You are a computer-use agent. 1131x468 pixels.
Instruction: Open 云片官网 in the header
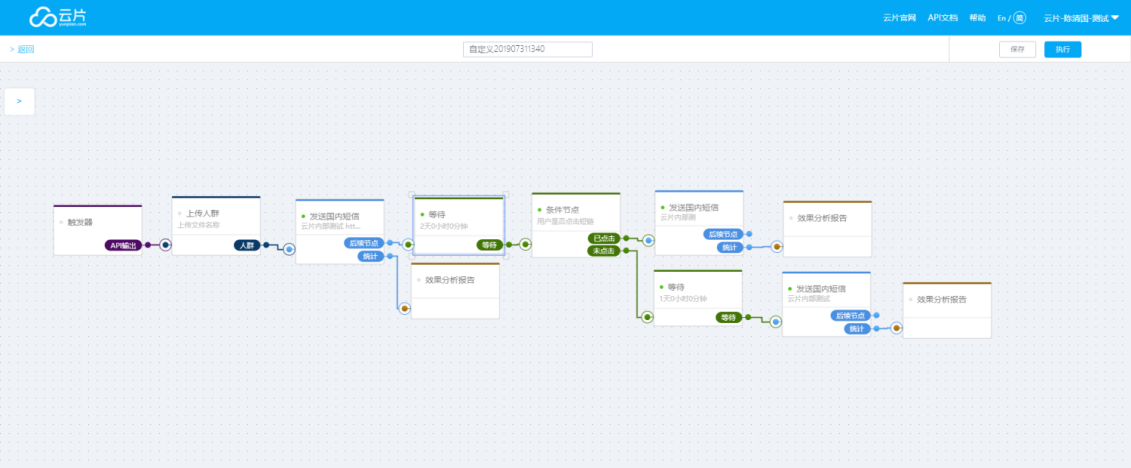[899, 18]
